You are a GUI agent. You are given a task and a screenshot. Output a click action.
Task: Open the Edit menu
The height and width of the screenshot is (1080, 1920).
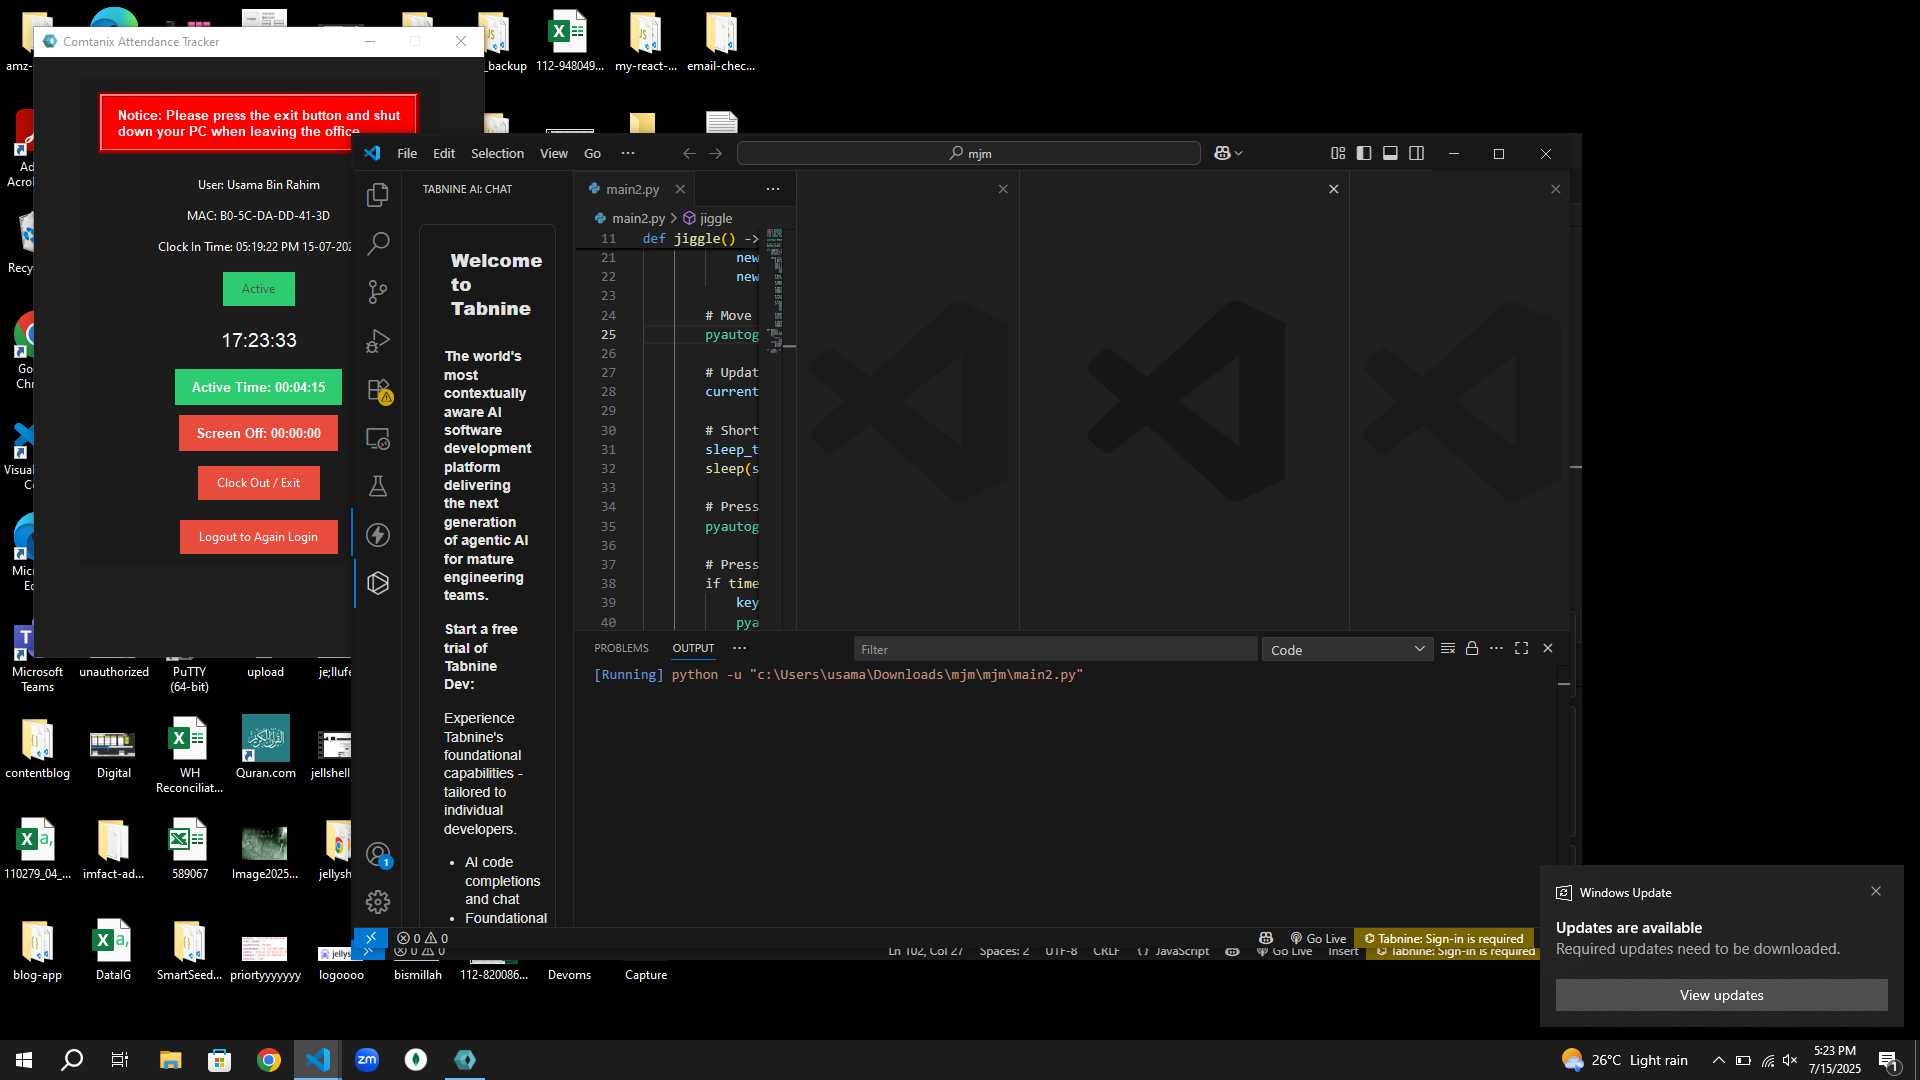(444, 153)
